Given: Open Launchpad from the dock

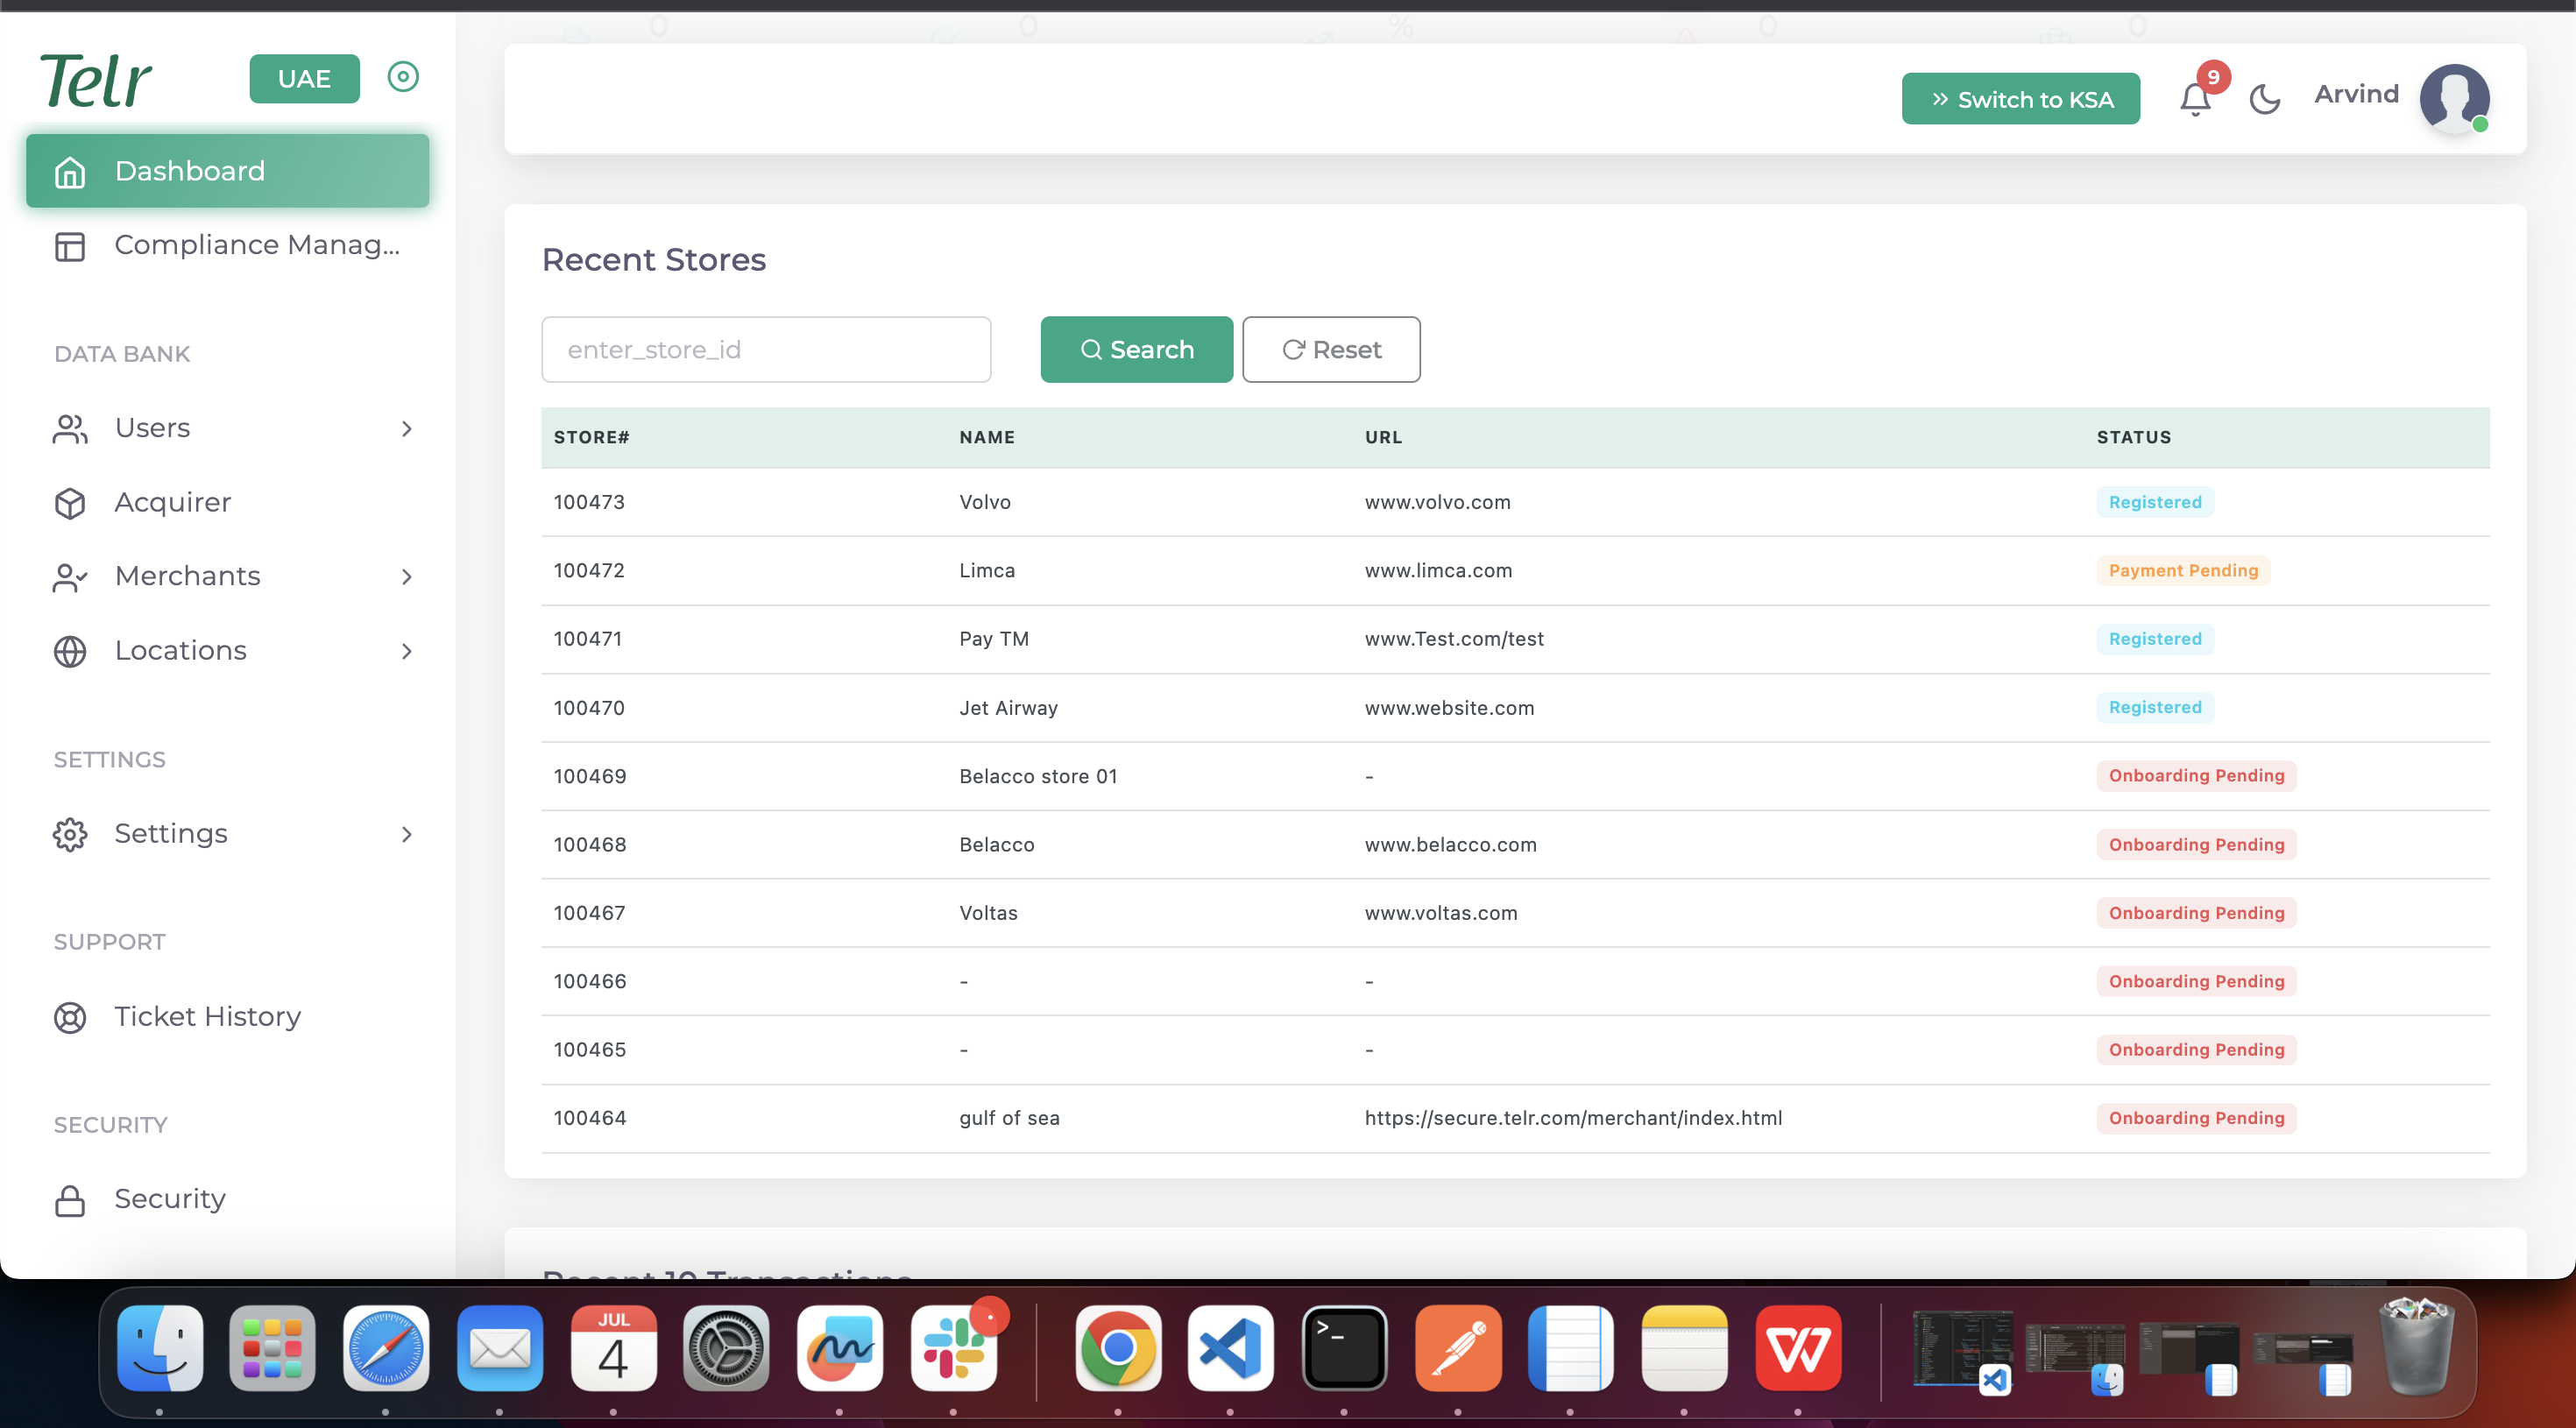Looking at the screenshot, I should (272, 1348).
